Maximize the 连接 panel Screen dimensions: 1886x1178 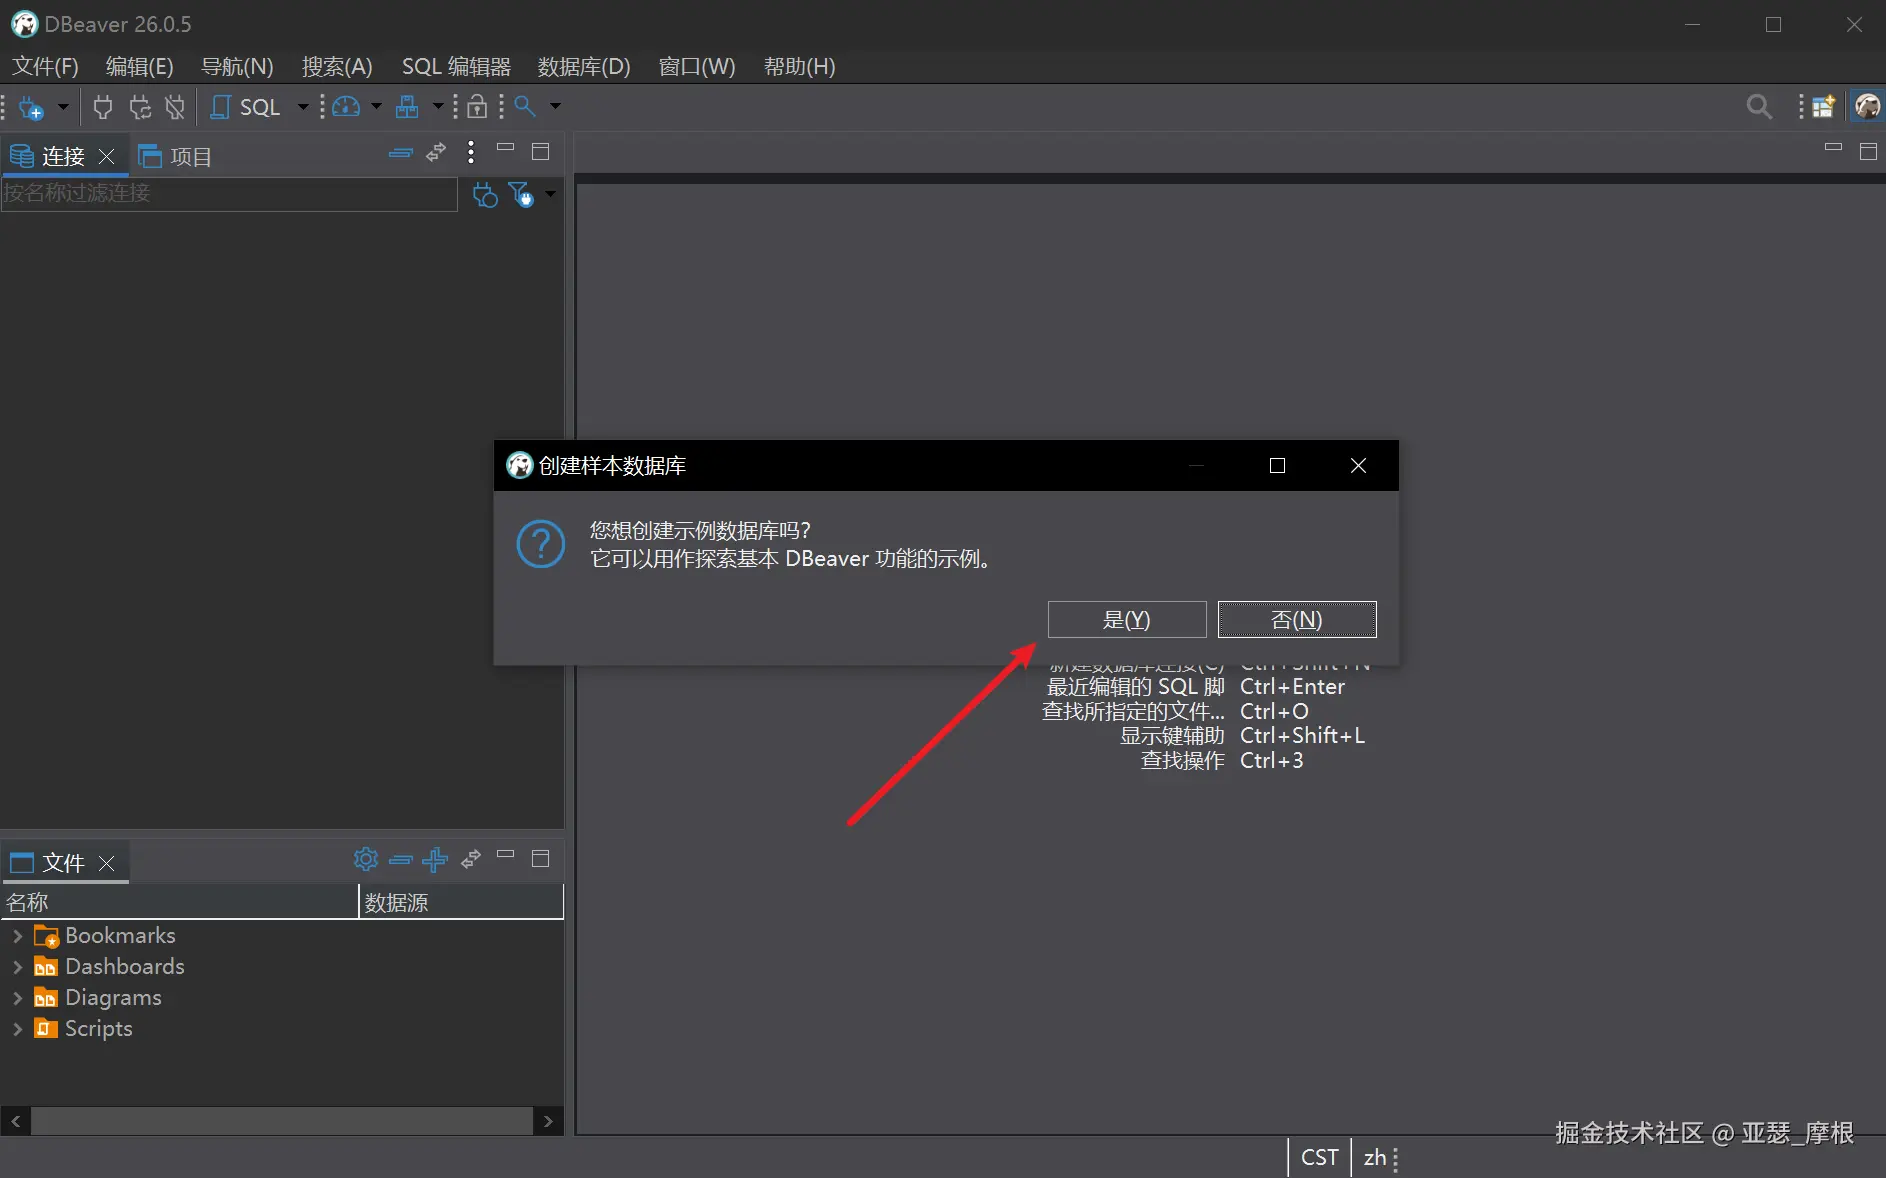pyautogui.click(x=541, y=152)
